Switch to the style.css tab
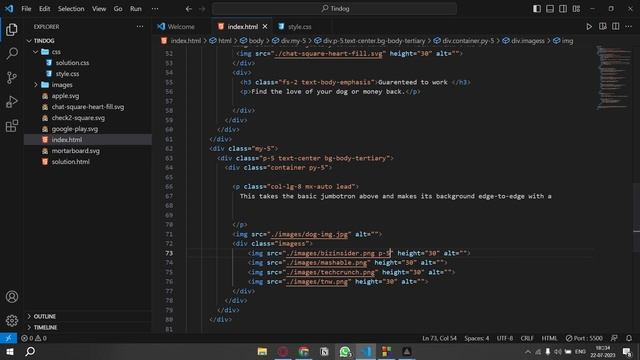 [300, 27]
